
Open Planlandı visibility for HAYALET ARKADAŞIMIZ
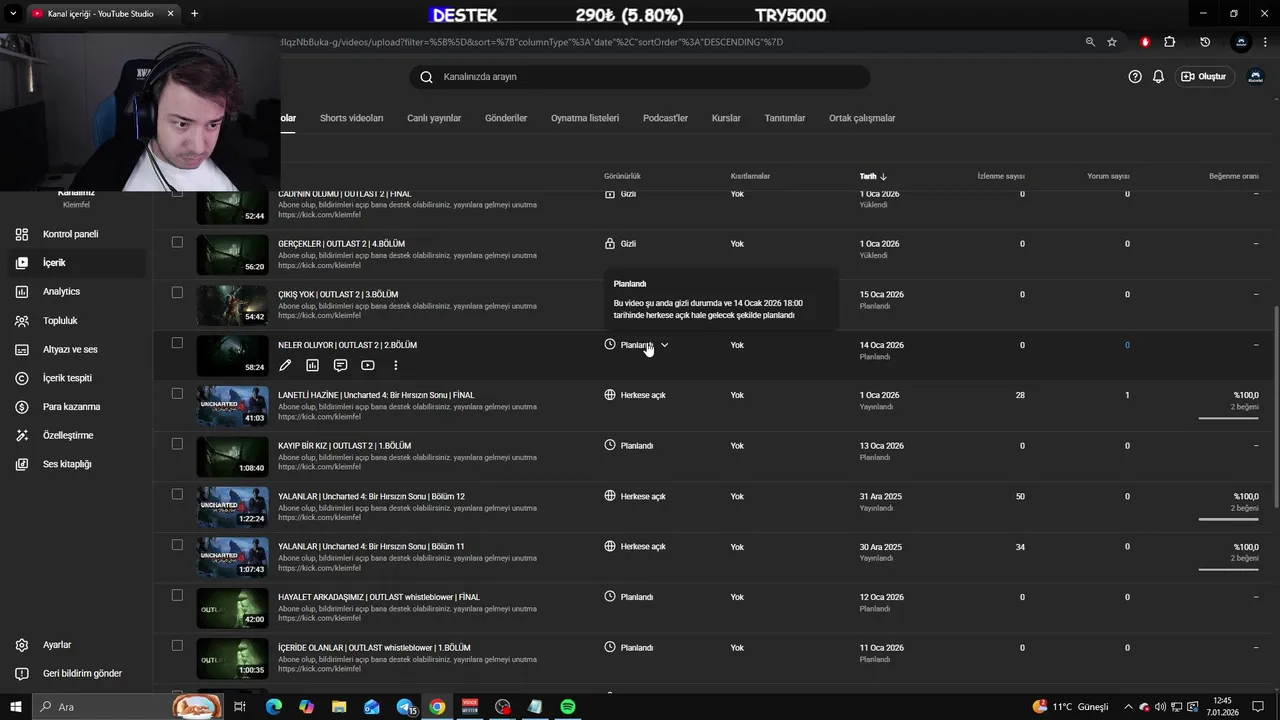[x=629, y=597]
